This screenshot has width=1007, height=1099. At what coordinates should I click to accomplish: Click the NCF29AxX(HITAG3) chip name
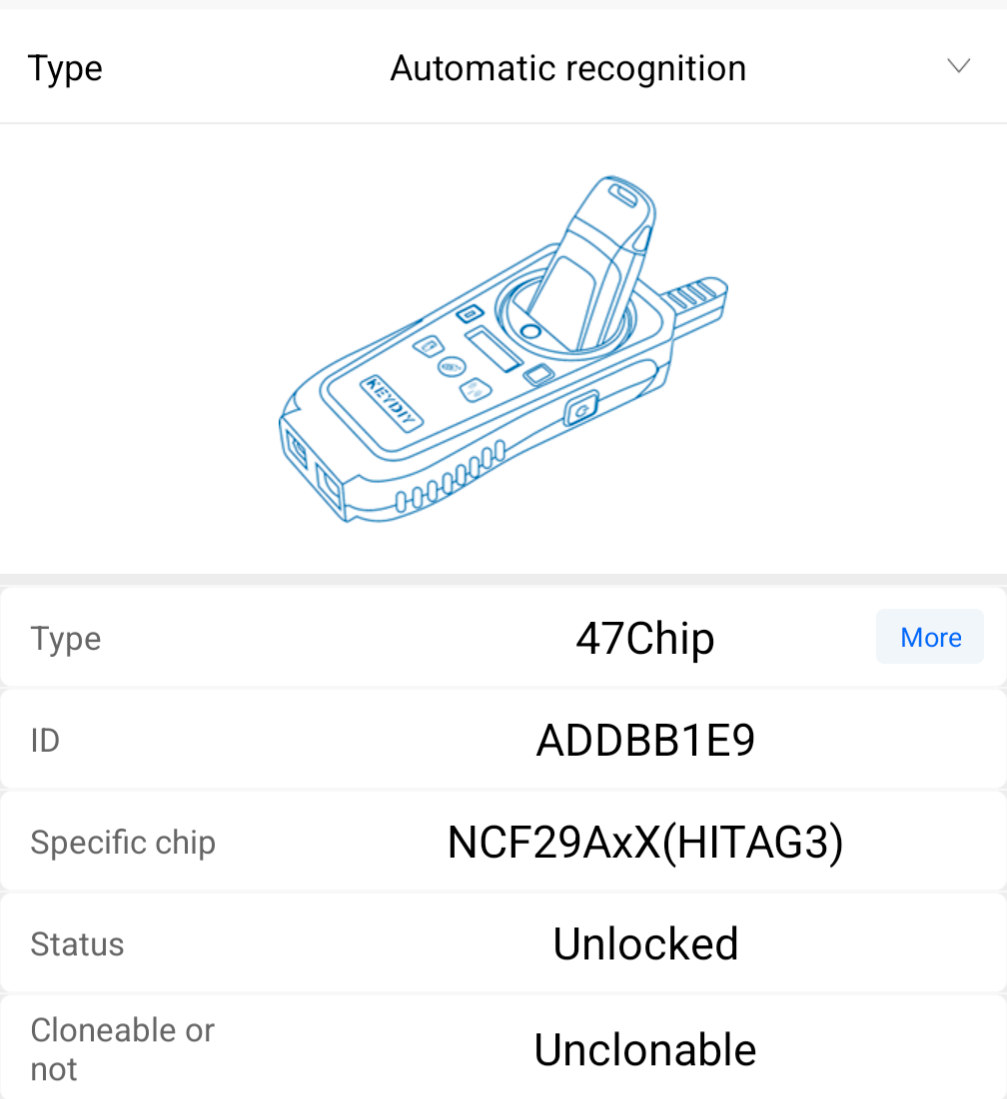coord(645,843)
